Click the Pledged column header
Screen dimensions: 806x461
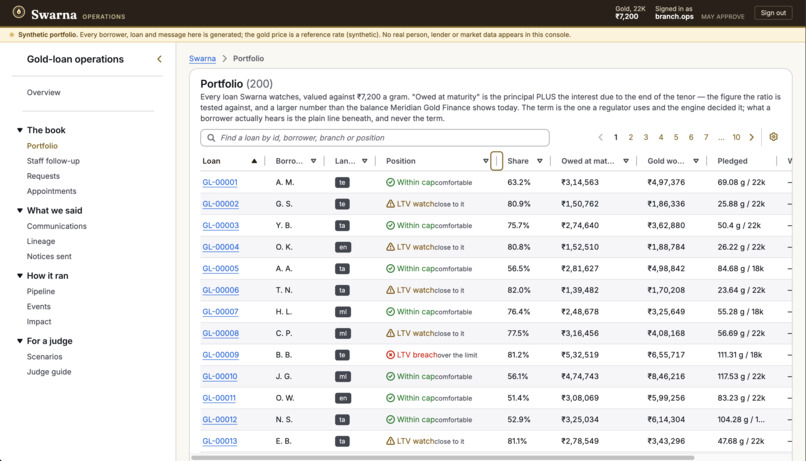click(x=732, y=161)
